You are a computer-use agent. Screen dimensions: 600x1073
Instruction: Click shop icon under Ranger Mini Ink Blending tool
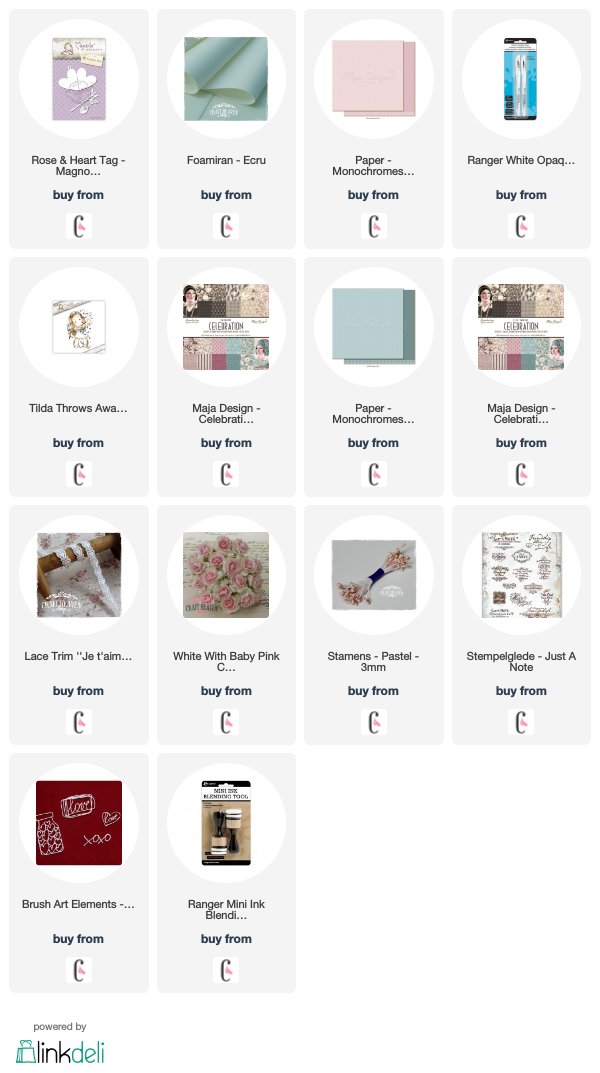226,970
